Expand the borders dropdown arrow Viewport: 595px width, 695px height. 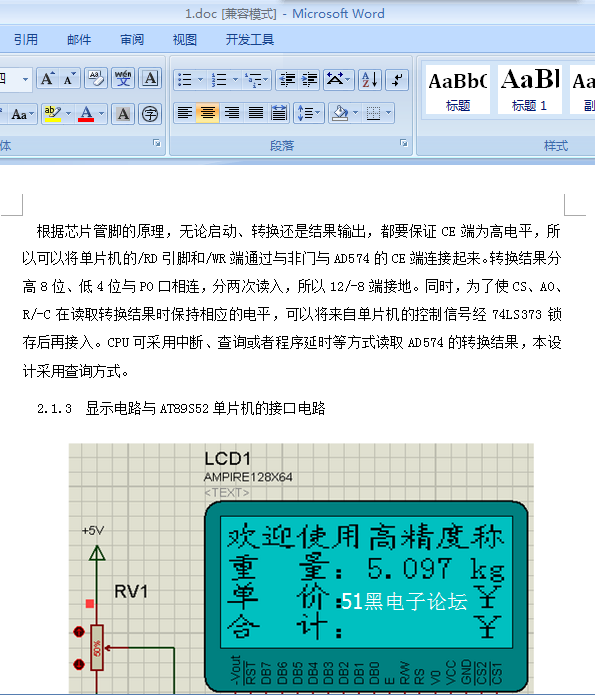tap(388, 113)
